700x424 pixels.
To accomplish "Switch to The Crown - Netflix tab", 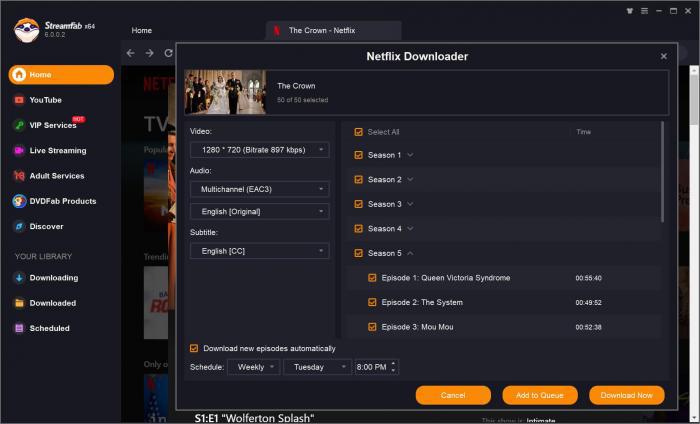I will tap(333, 30).
